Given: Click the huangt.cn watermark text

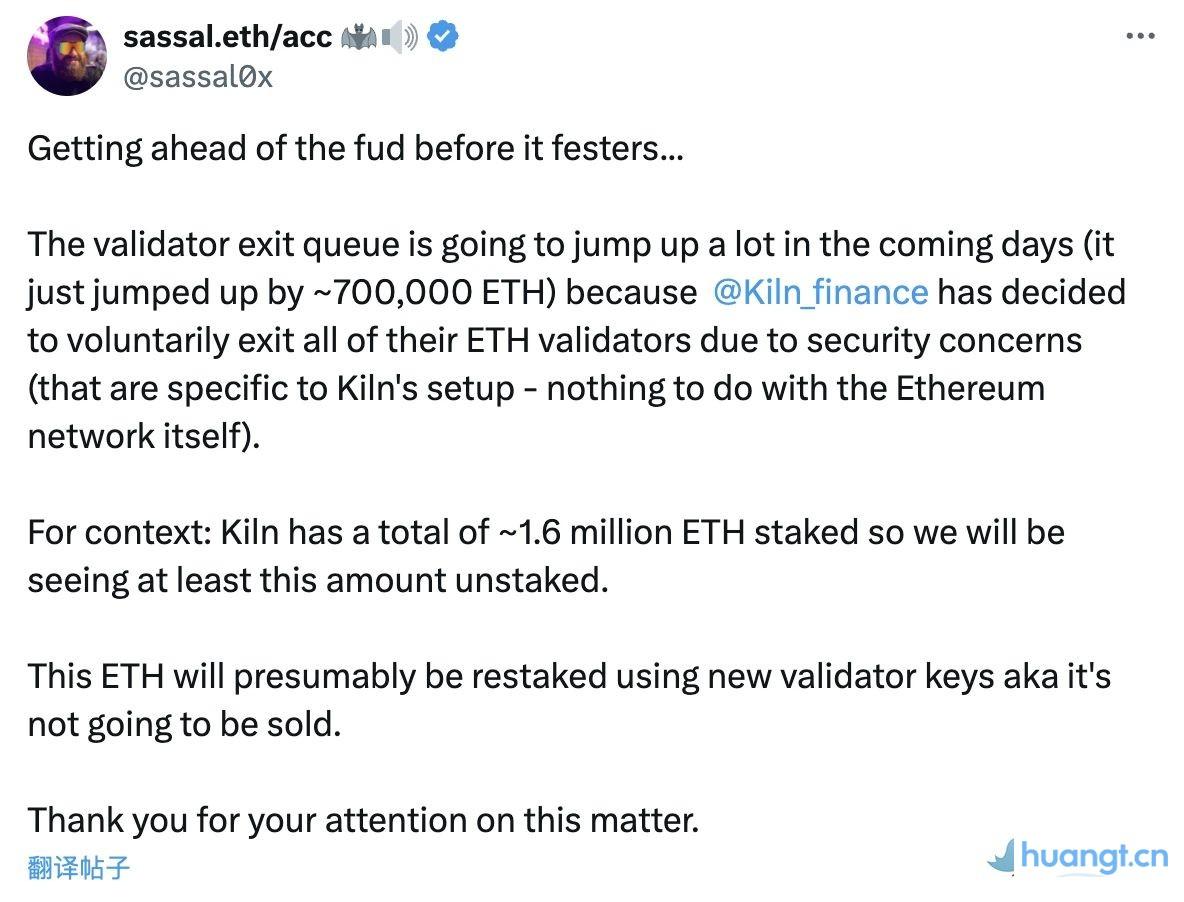Looking at the screenshot, I should pos(1094,858).
